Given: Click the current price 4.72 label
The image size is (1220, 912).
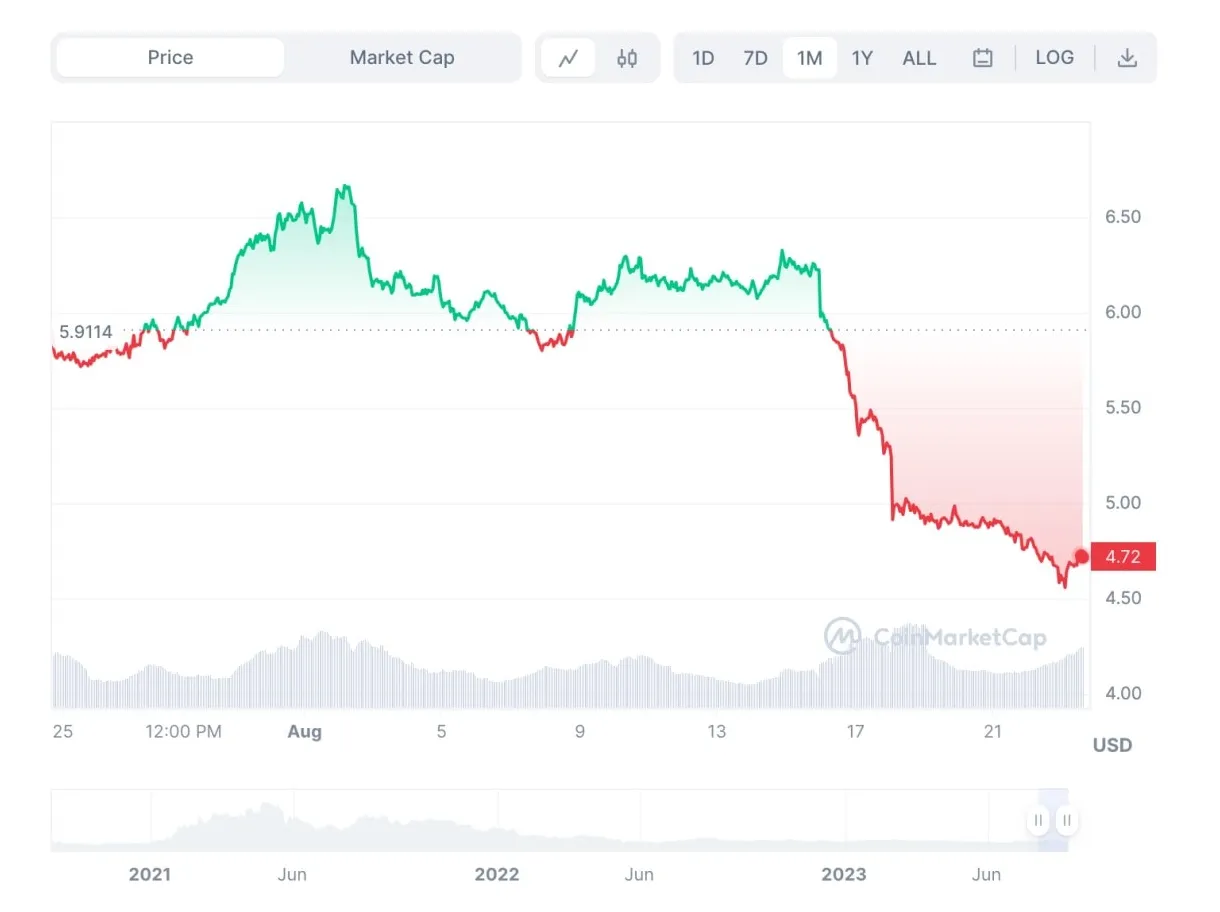Looking at the screenshot, I should (1123, 557).
